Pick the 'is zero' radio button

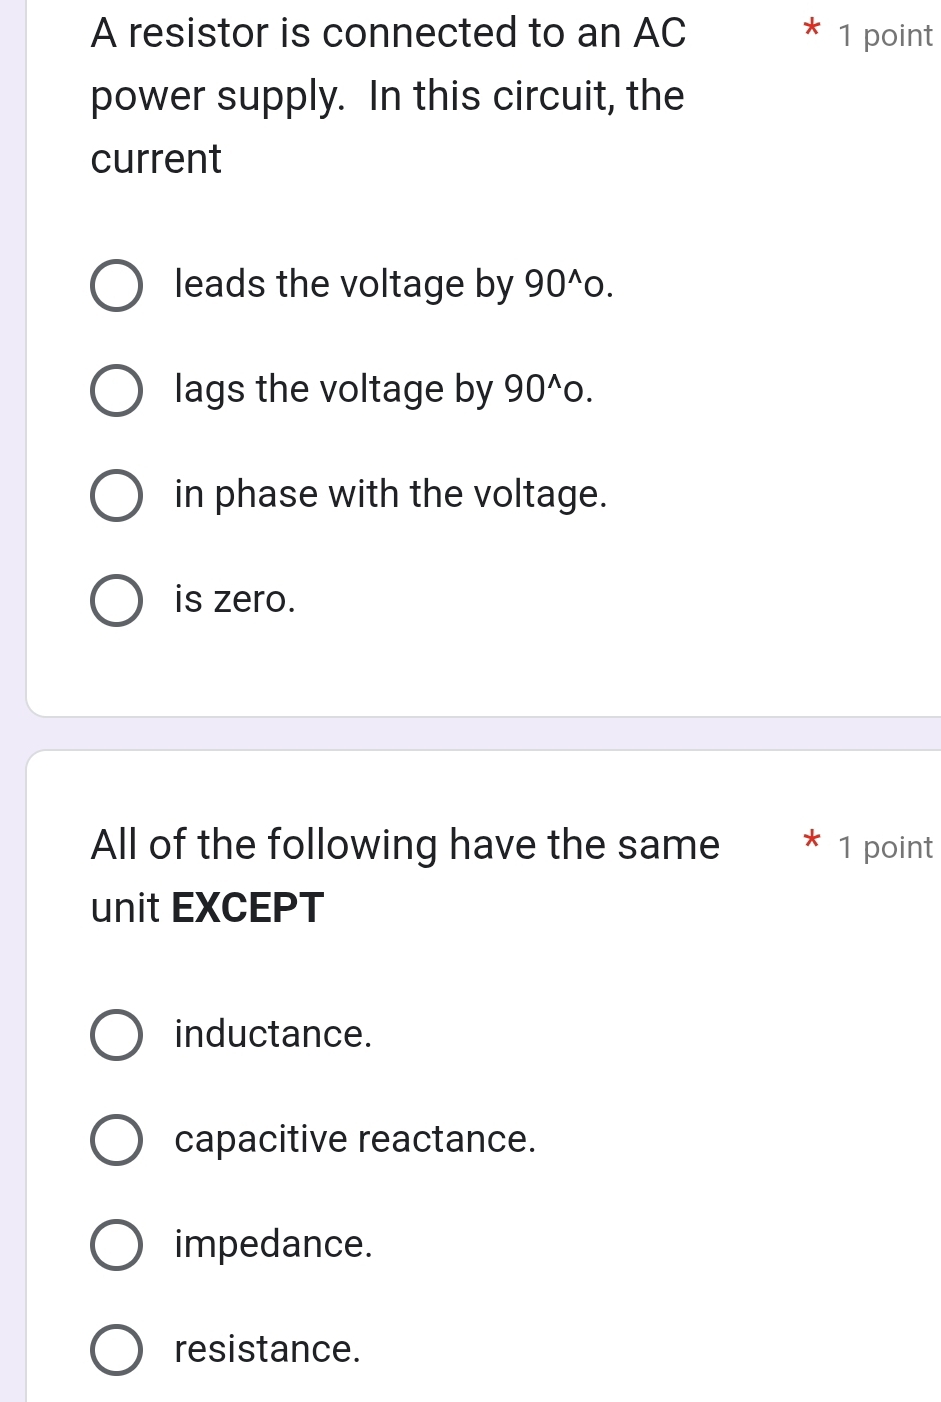116,600
